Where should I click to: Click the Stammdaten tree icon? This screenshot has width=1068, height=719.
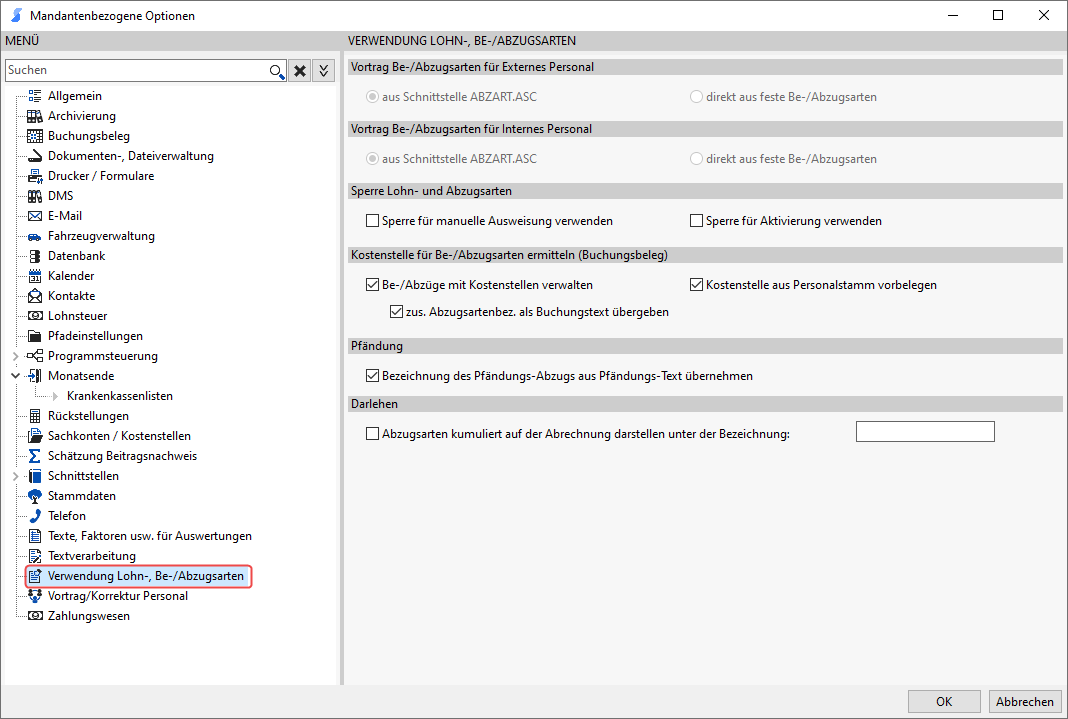pyautogui.click(x=35, y=496)
